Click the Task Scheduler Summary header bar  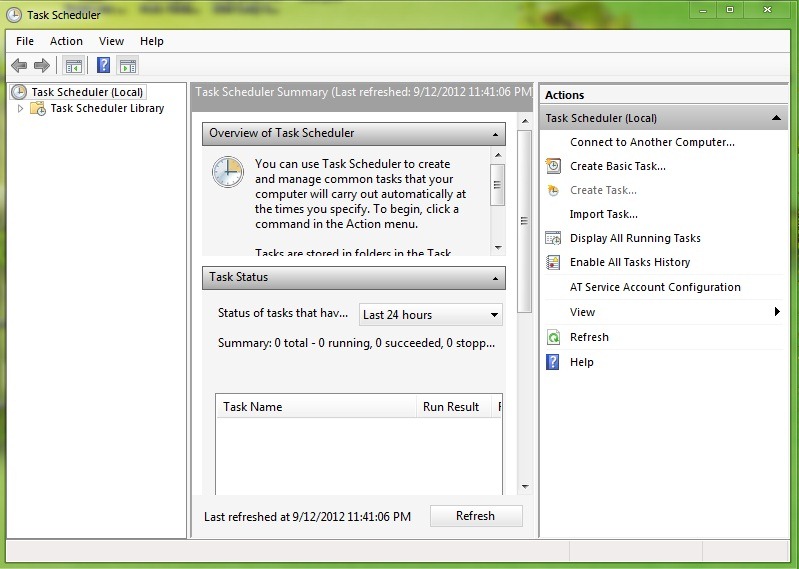click(x=362, y=97)
